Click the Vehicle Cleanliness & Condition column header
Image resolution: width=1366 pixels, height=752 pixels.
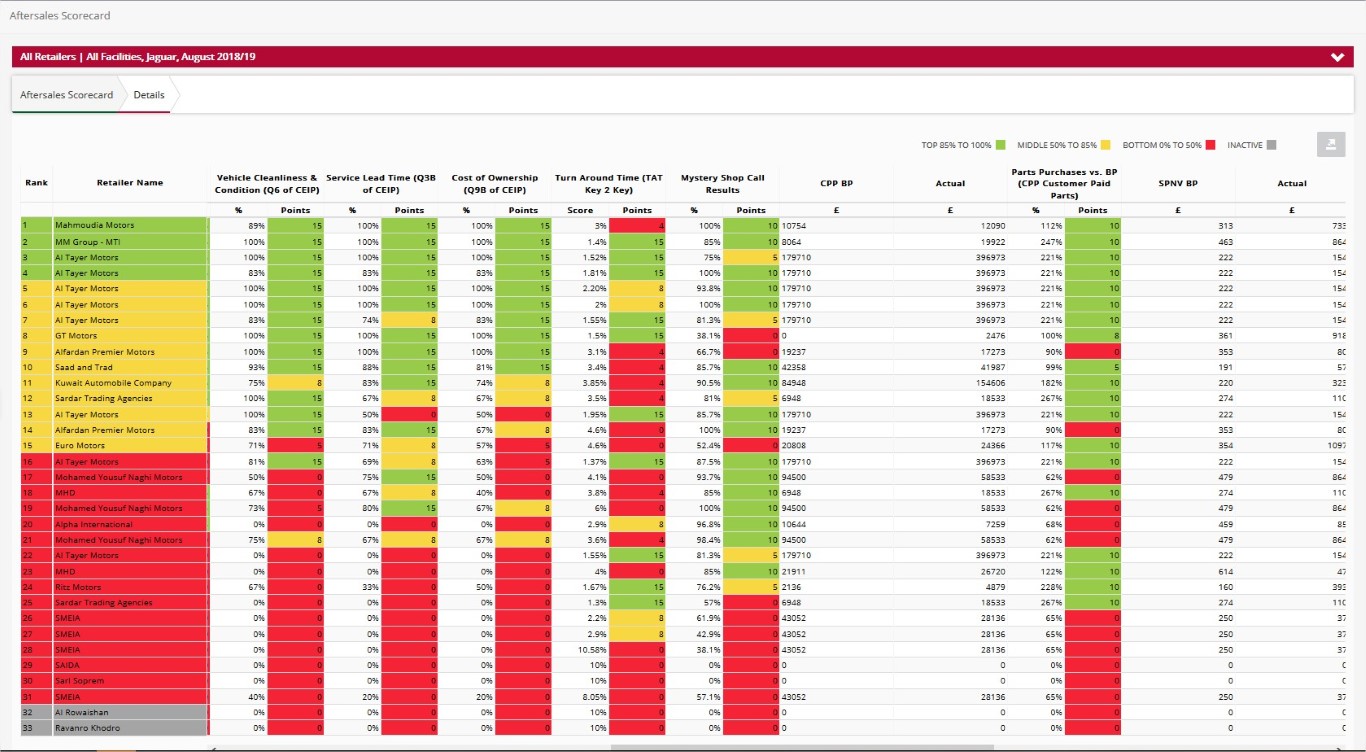(266, 183)
